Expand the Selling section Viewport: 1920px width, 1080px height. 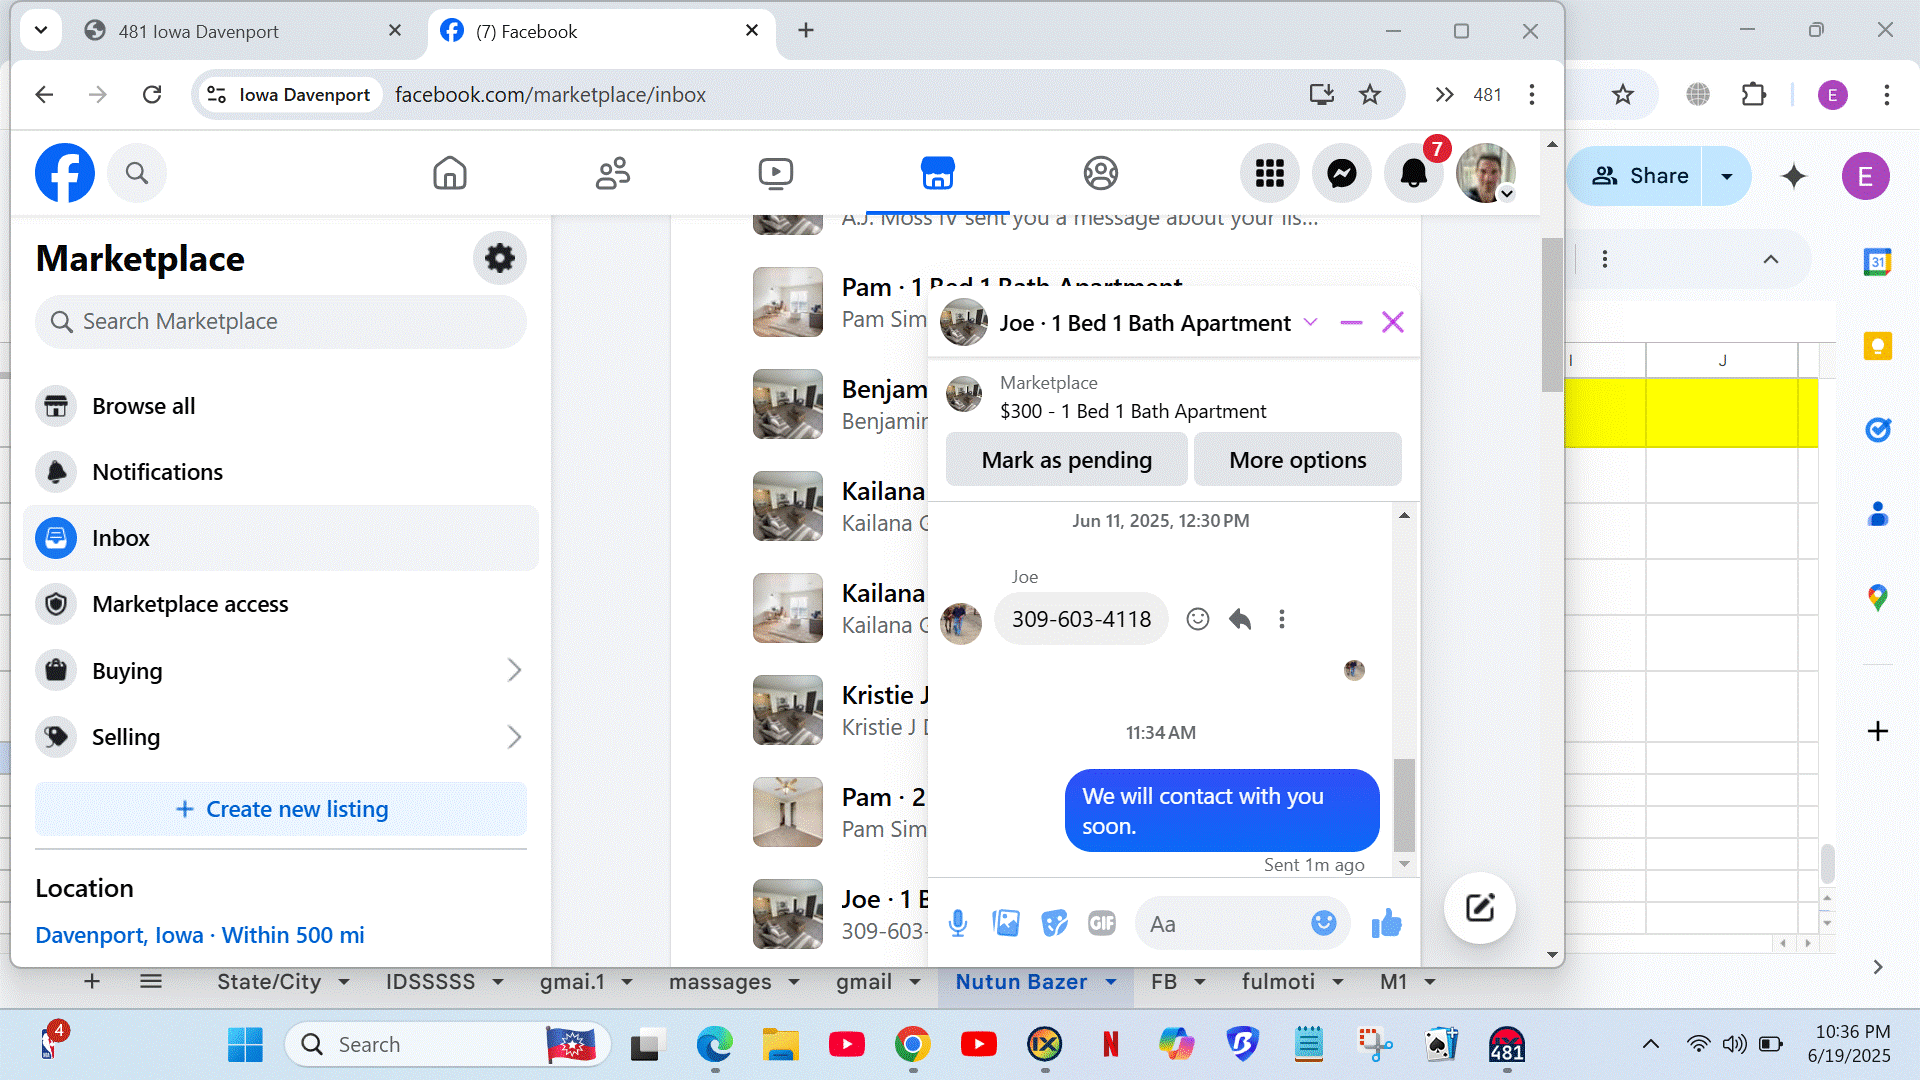tap(513, 737)
